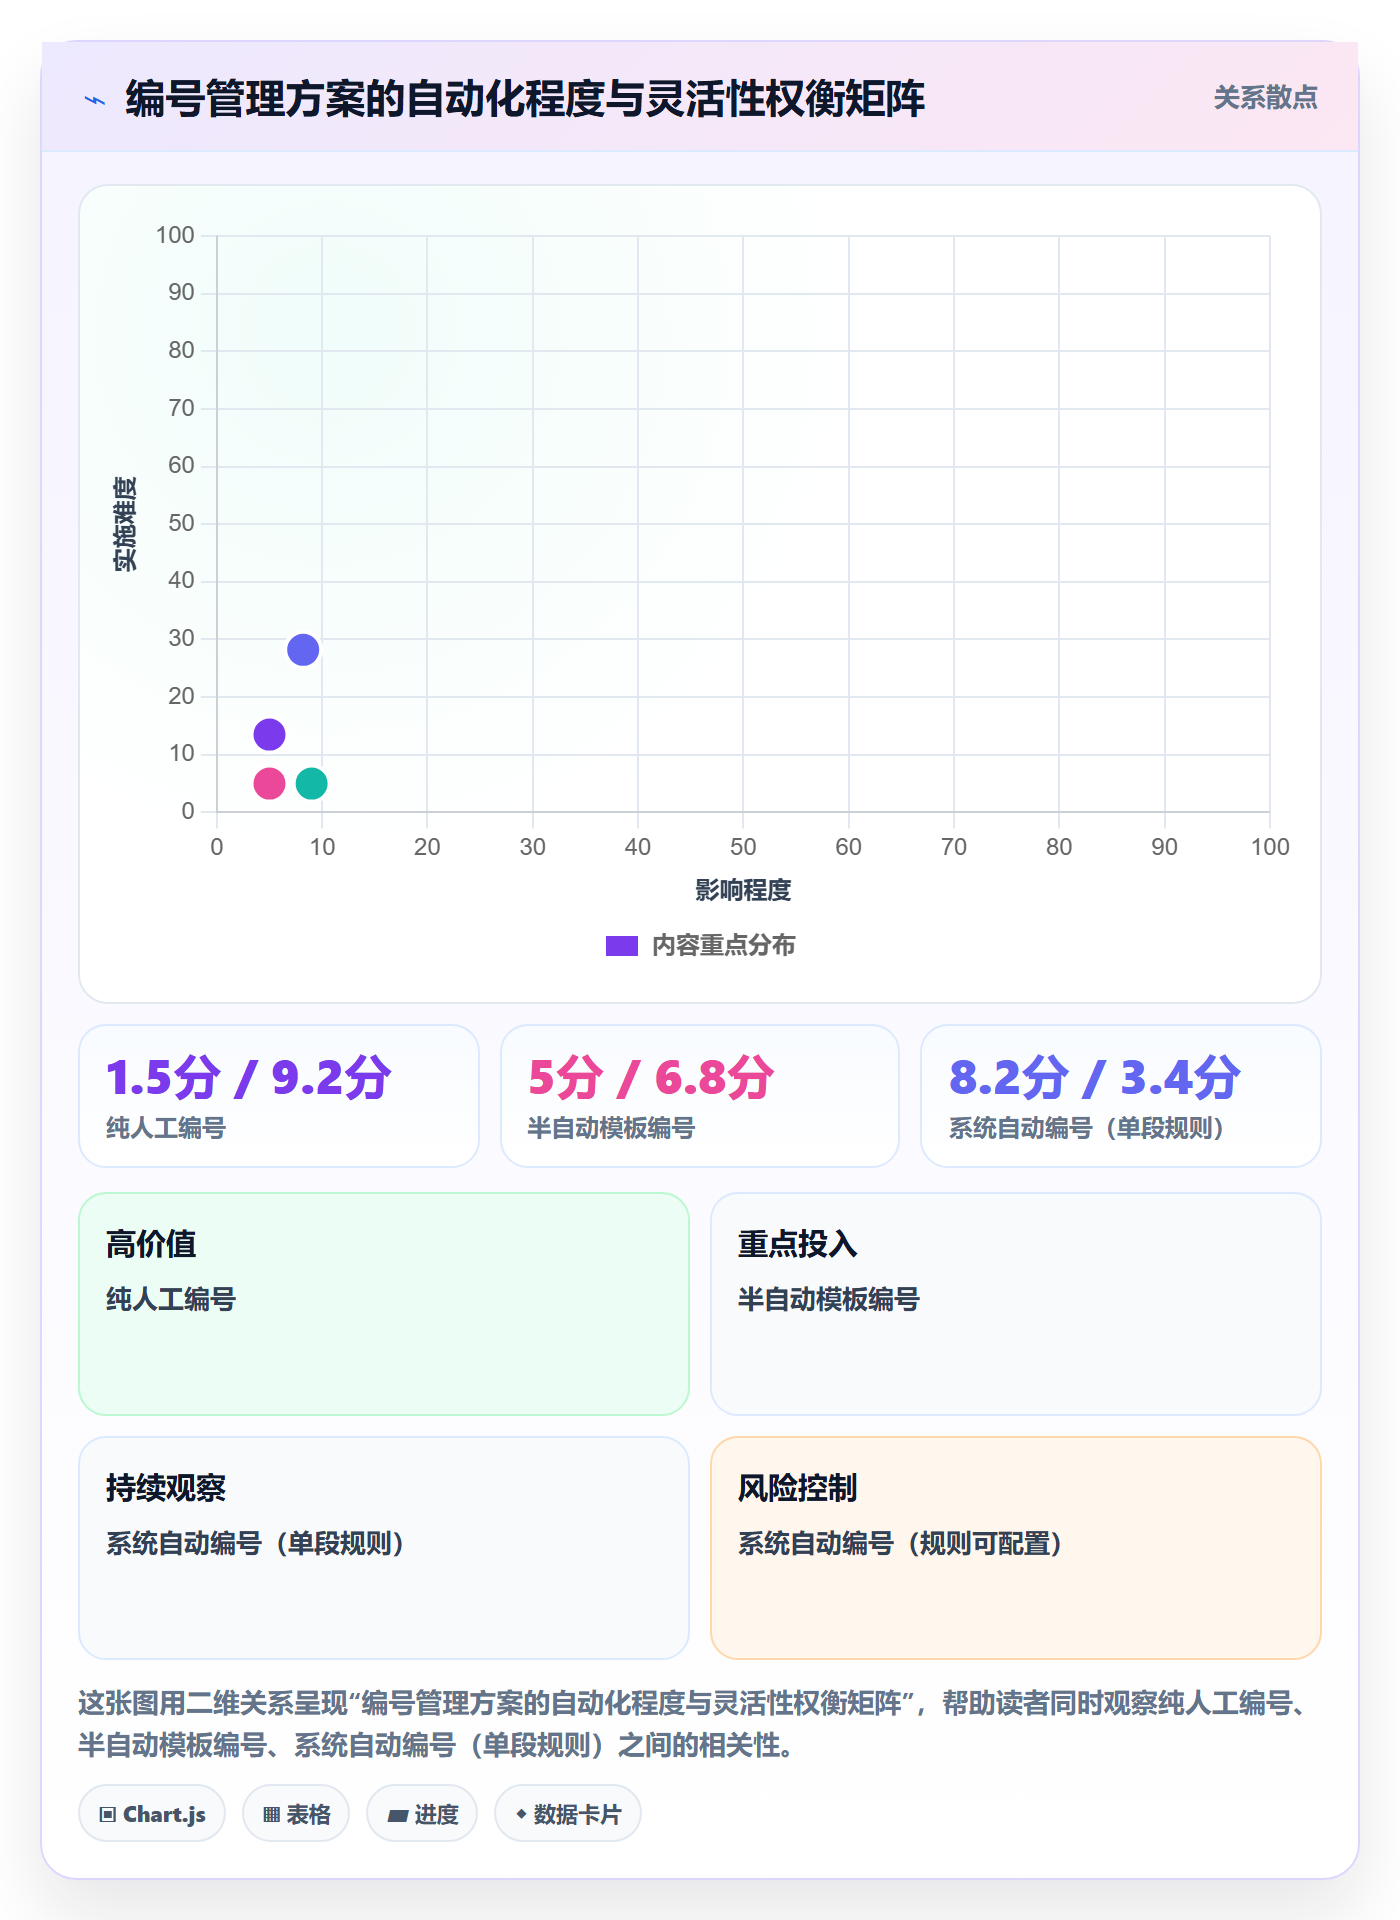Open the 1.5分 / 9.2分 纯人工编号 card
Viewport: 1400px width, 1920px height.
[279, 1096]
